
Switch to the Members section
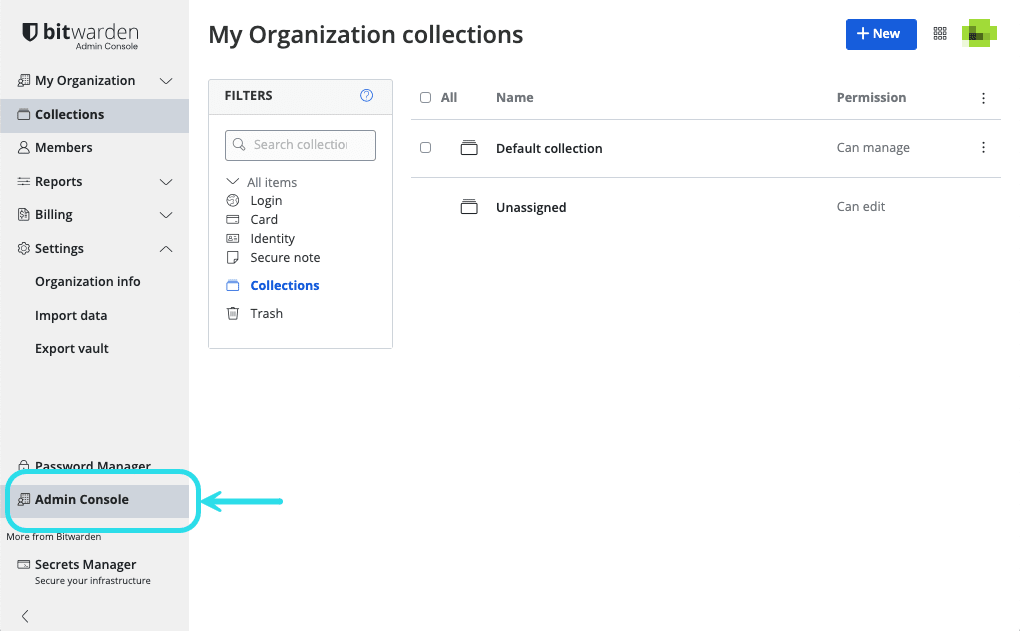[61, 148]
